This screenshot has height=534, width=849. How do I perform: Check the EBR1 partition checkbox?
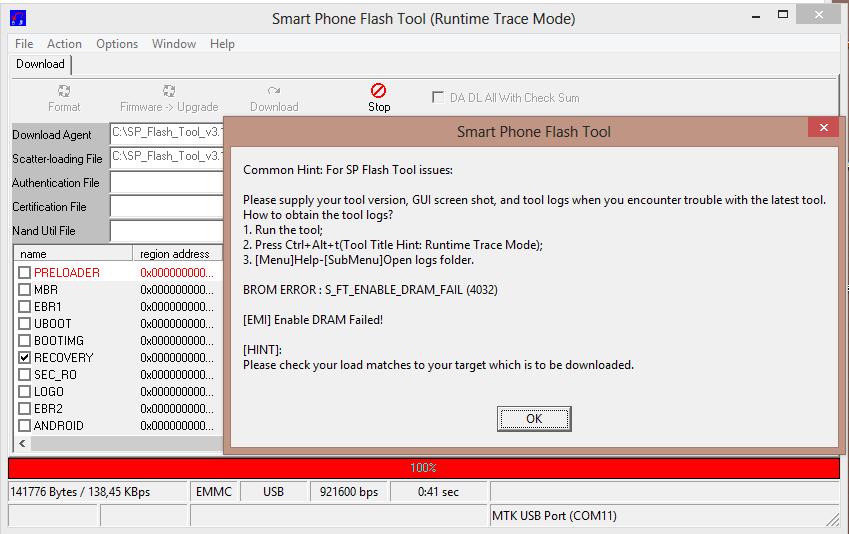click(x=24, y=307)
